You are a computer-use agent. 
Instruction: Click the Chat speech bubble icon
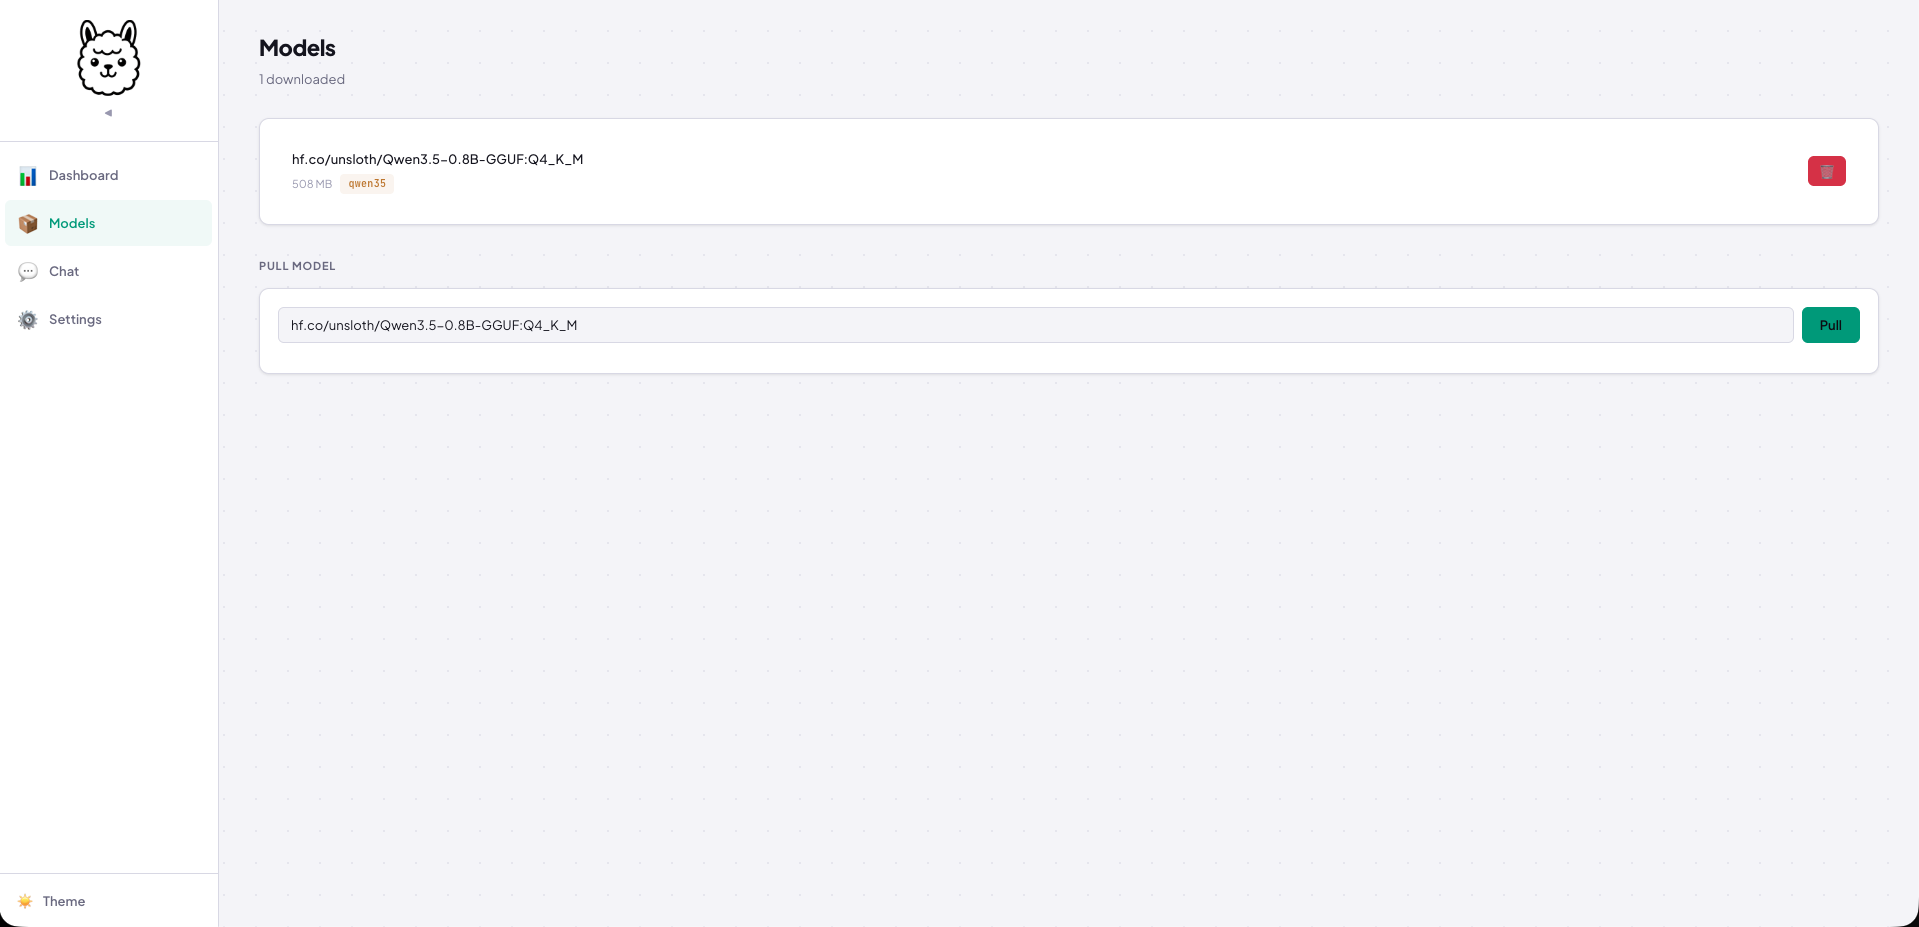[x=28, y=272]
